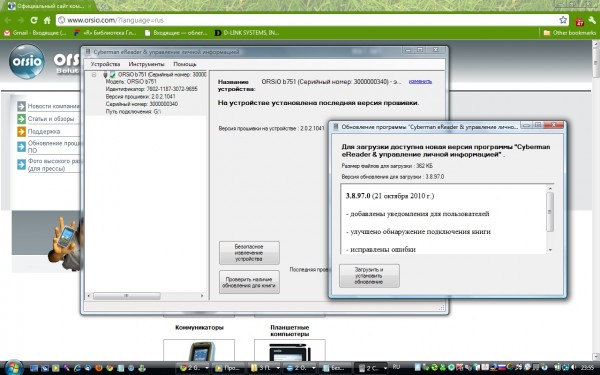600x375 pixels.
Task: Open the Устройства menu
Action: 105,64
